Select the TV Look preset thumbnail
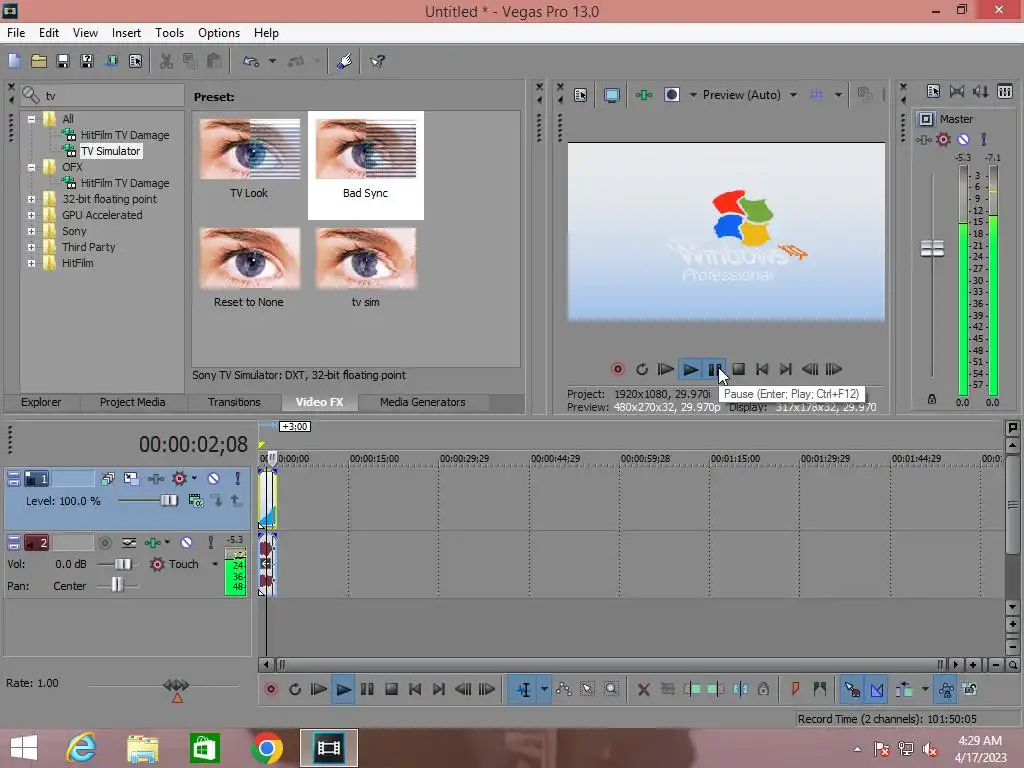 click(249, 150)
